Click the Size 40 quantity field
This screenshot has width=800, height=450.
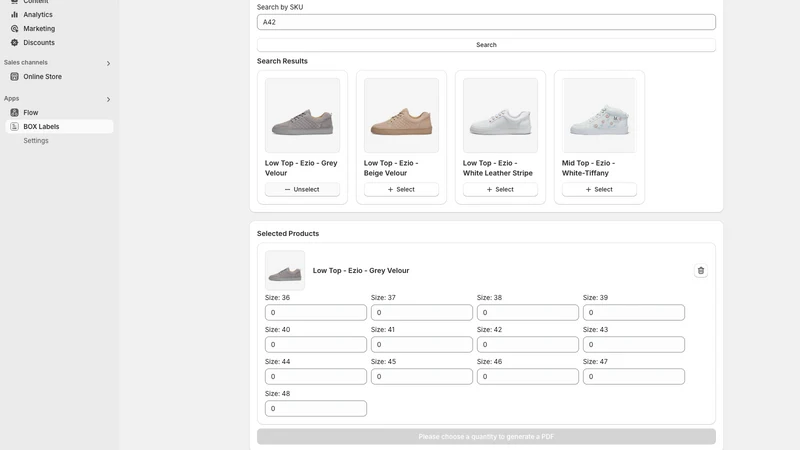click(x=315, y=344)
